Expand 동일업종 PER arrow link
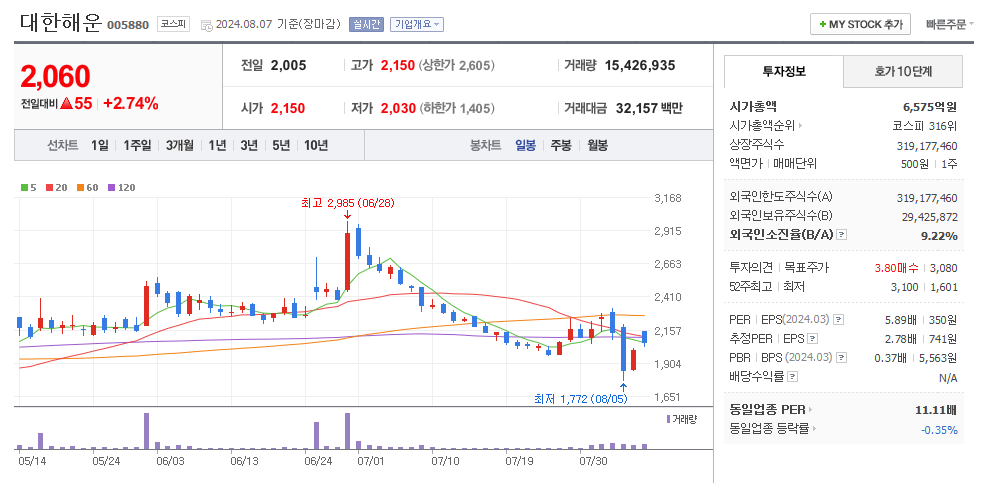985x483 pixels. point(771,410)
